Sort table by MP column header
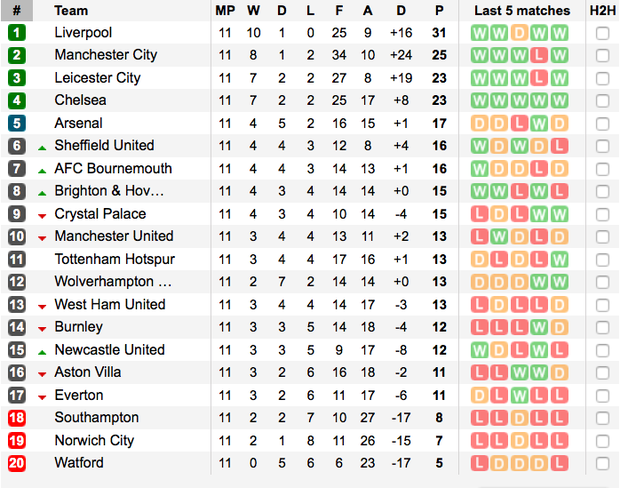Image resolution: width=620 pixels, height=488 pixels. click(x=224, y=11)
